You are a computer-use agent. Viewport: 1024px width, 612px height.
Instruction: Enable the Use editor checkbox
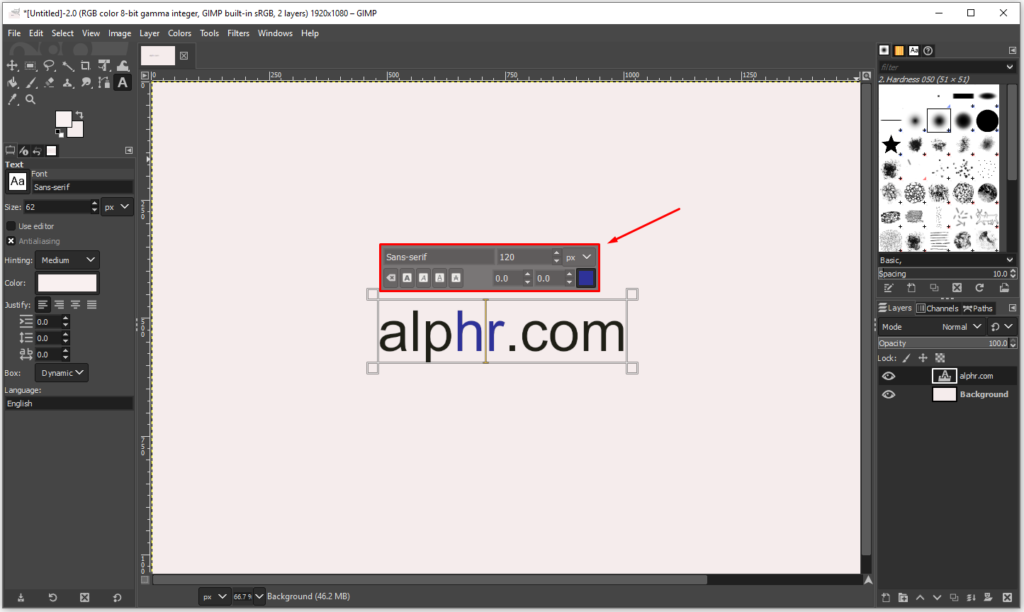(x=13, y=226)
